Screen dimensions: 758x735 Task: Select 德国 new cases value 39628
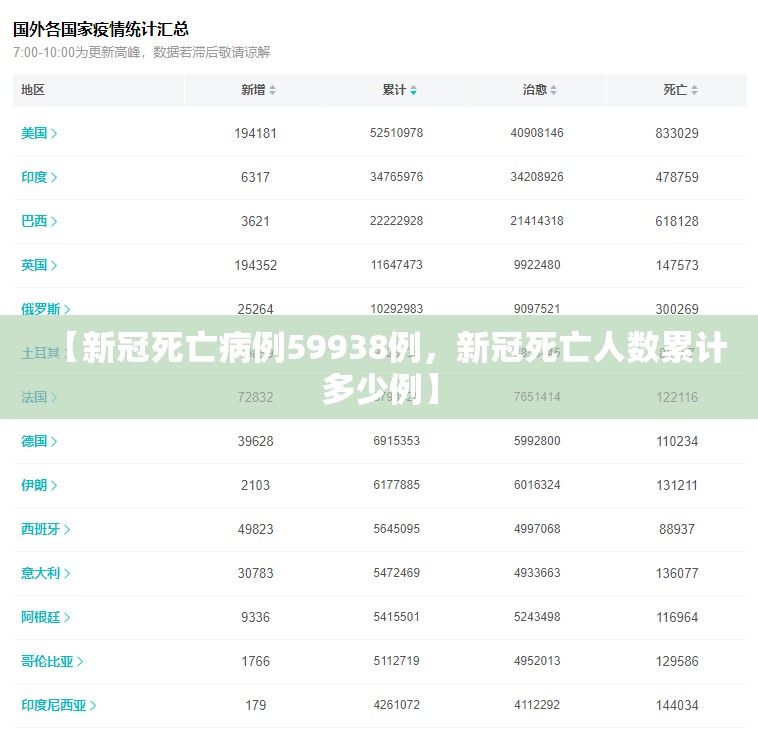255,441
